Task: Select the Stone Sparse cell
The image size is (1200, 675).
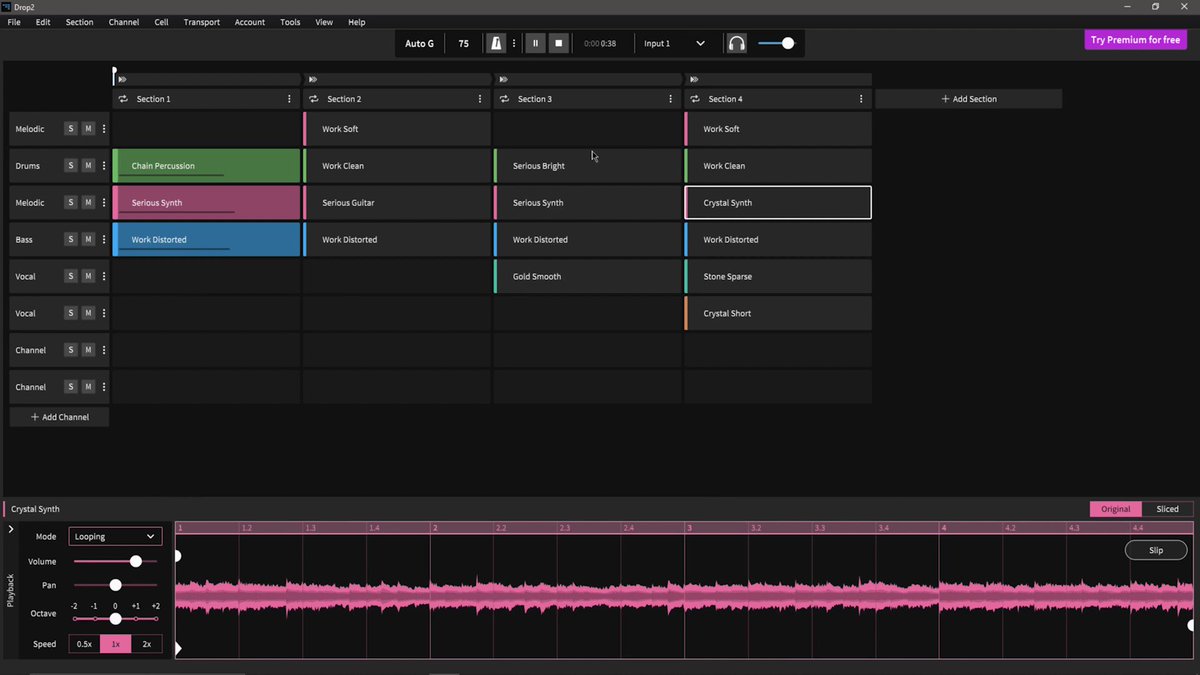Action: 778,276
